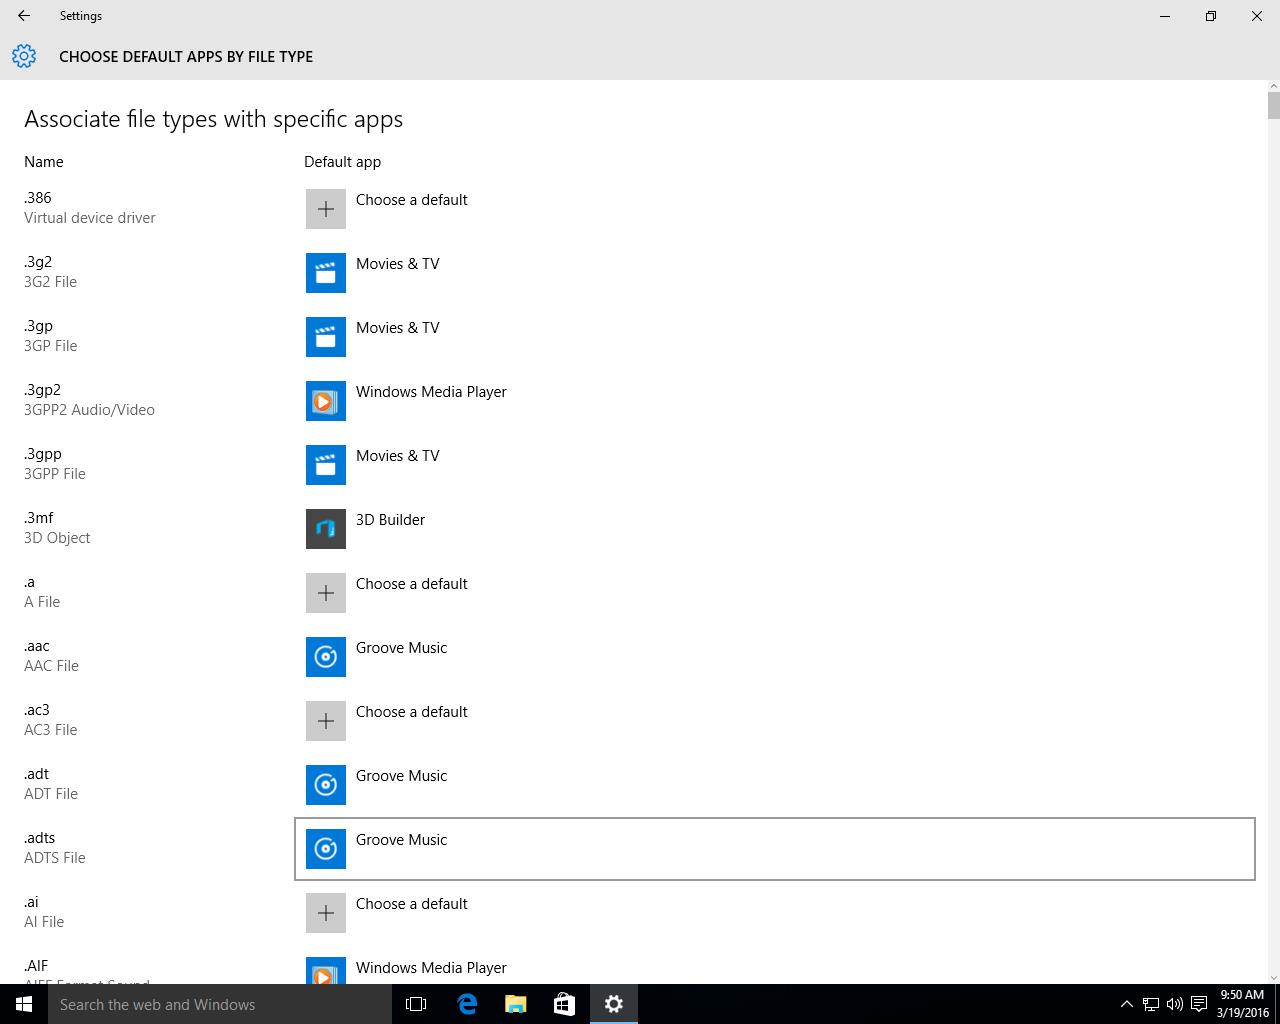Image resolution: width=1280 pixels, height=1024 pixels.
Task: Click the 'Virtual device driver' description
Action: coord(90,218)
